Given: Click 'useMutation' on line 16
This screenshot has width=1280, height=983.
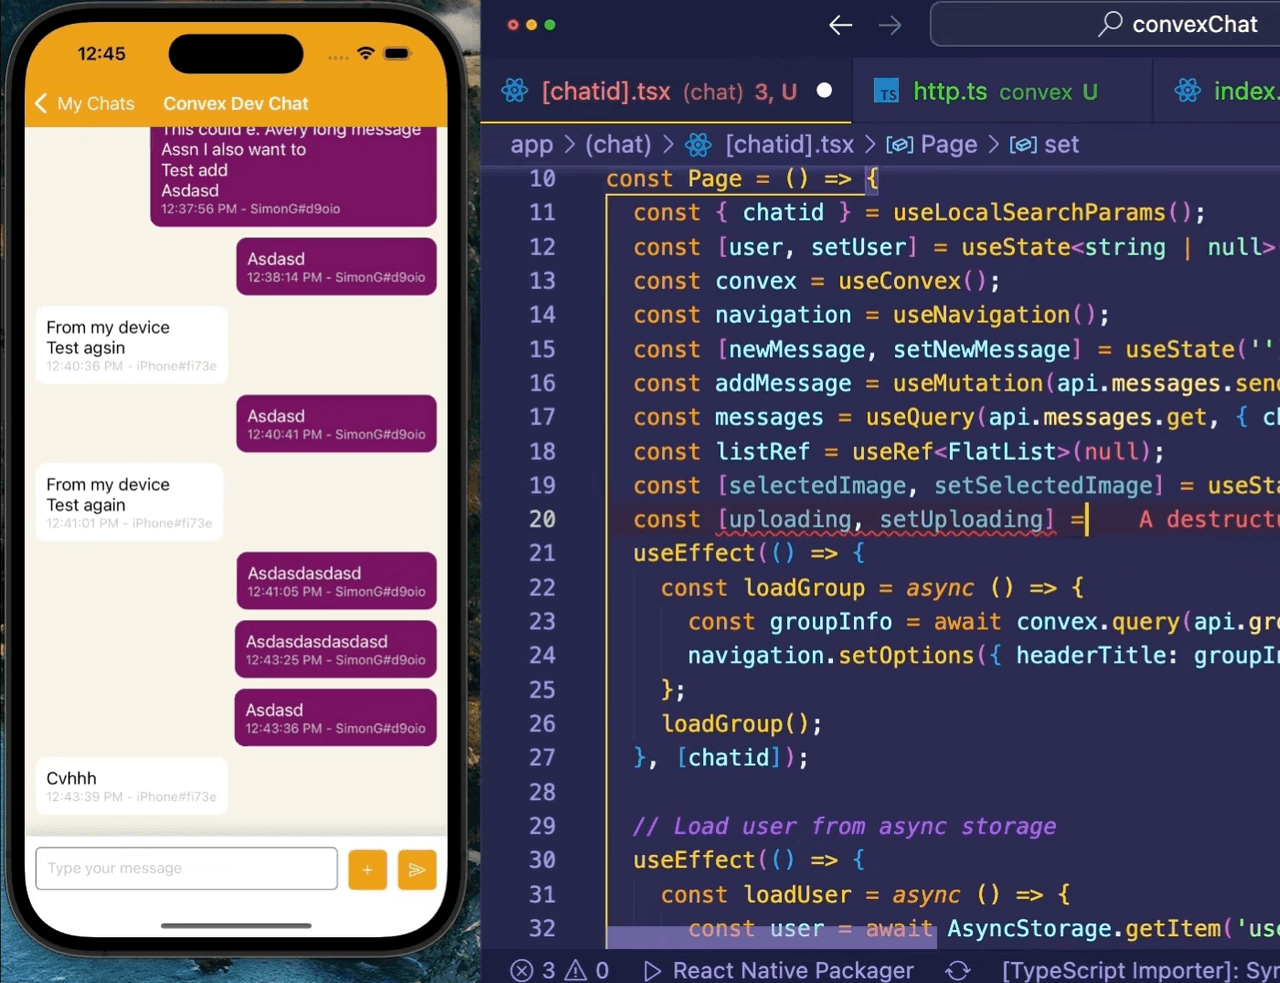Looking at the screenshot, I should (968, 383).
